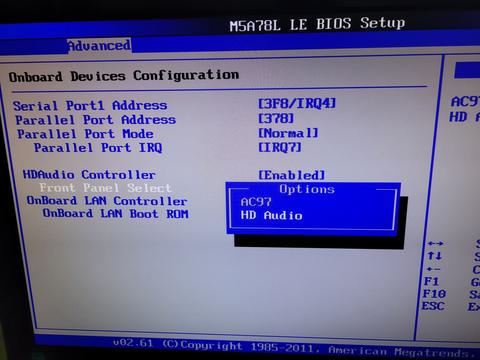Open Serial Port1 Address value 3F8/IRQ4
Viewport: 480px width, 360px height.
pos(297,103)
